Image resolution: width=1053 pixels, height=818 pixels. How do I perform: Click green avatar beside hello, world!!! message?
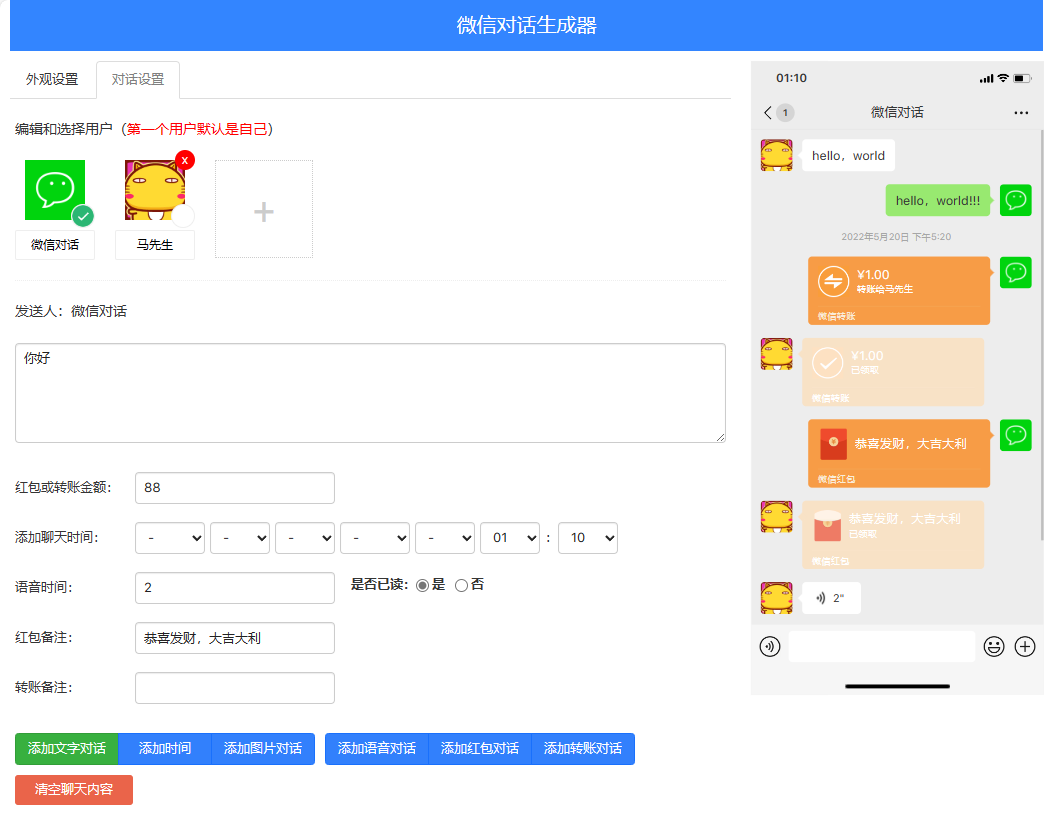1015,200
